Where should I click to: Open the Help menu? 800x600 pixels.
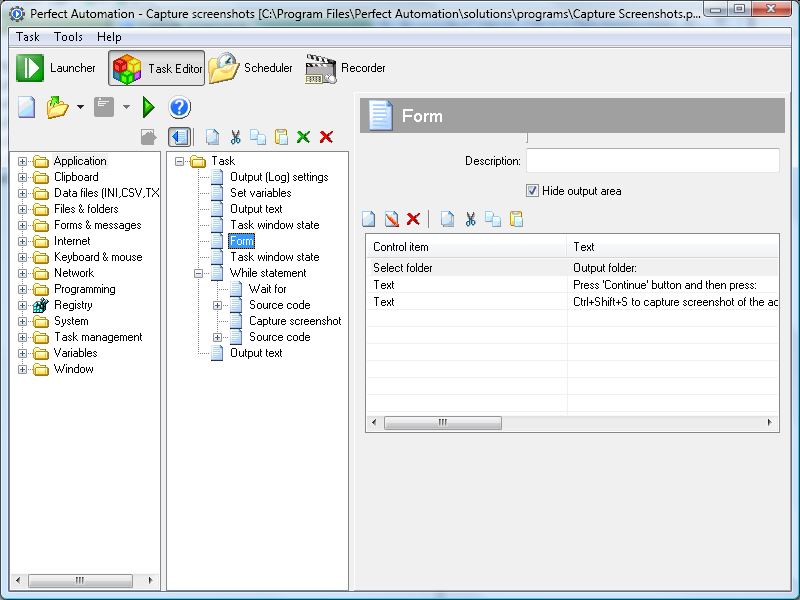(109, 37)
